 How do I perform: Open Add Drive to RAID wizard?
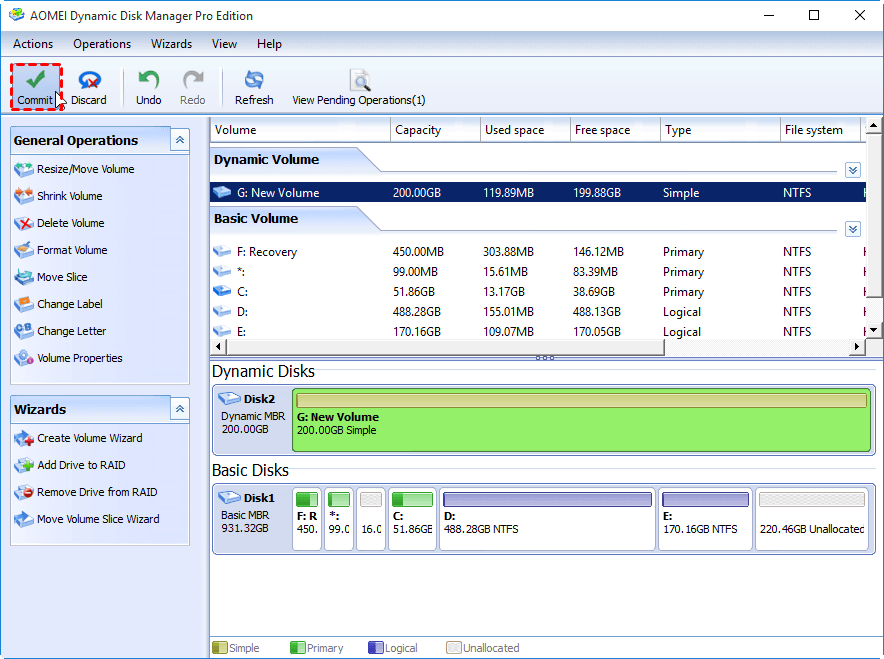point(81,465)
